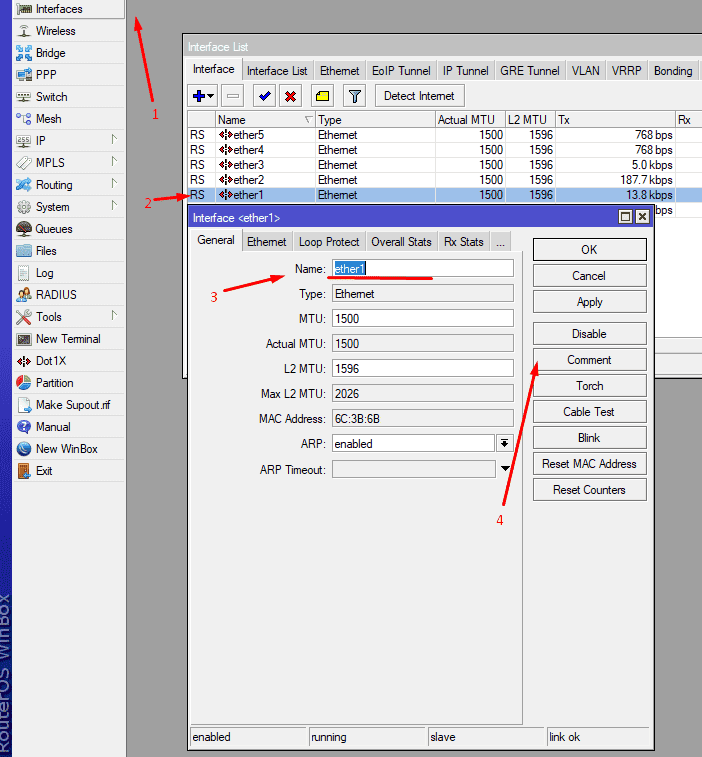Open the Partition sidebar item
702x757 pixels.
click(54, 383)
